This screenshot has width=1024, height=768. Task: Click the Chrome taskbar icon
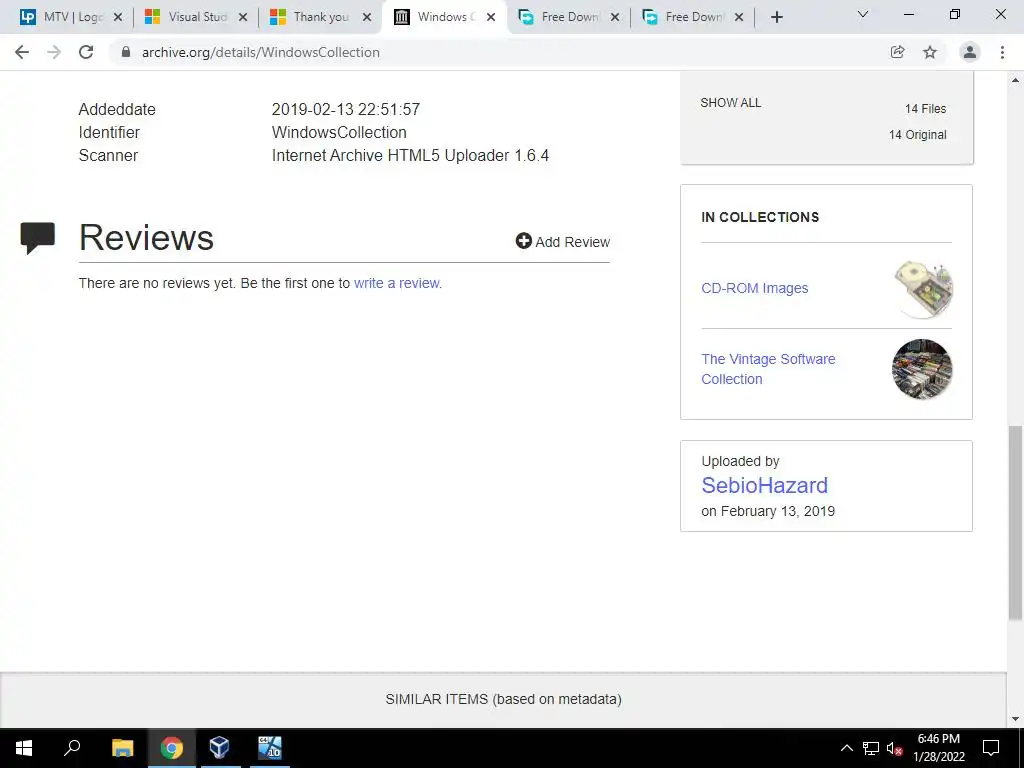coord(172,748)
